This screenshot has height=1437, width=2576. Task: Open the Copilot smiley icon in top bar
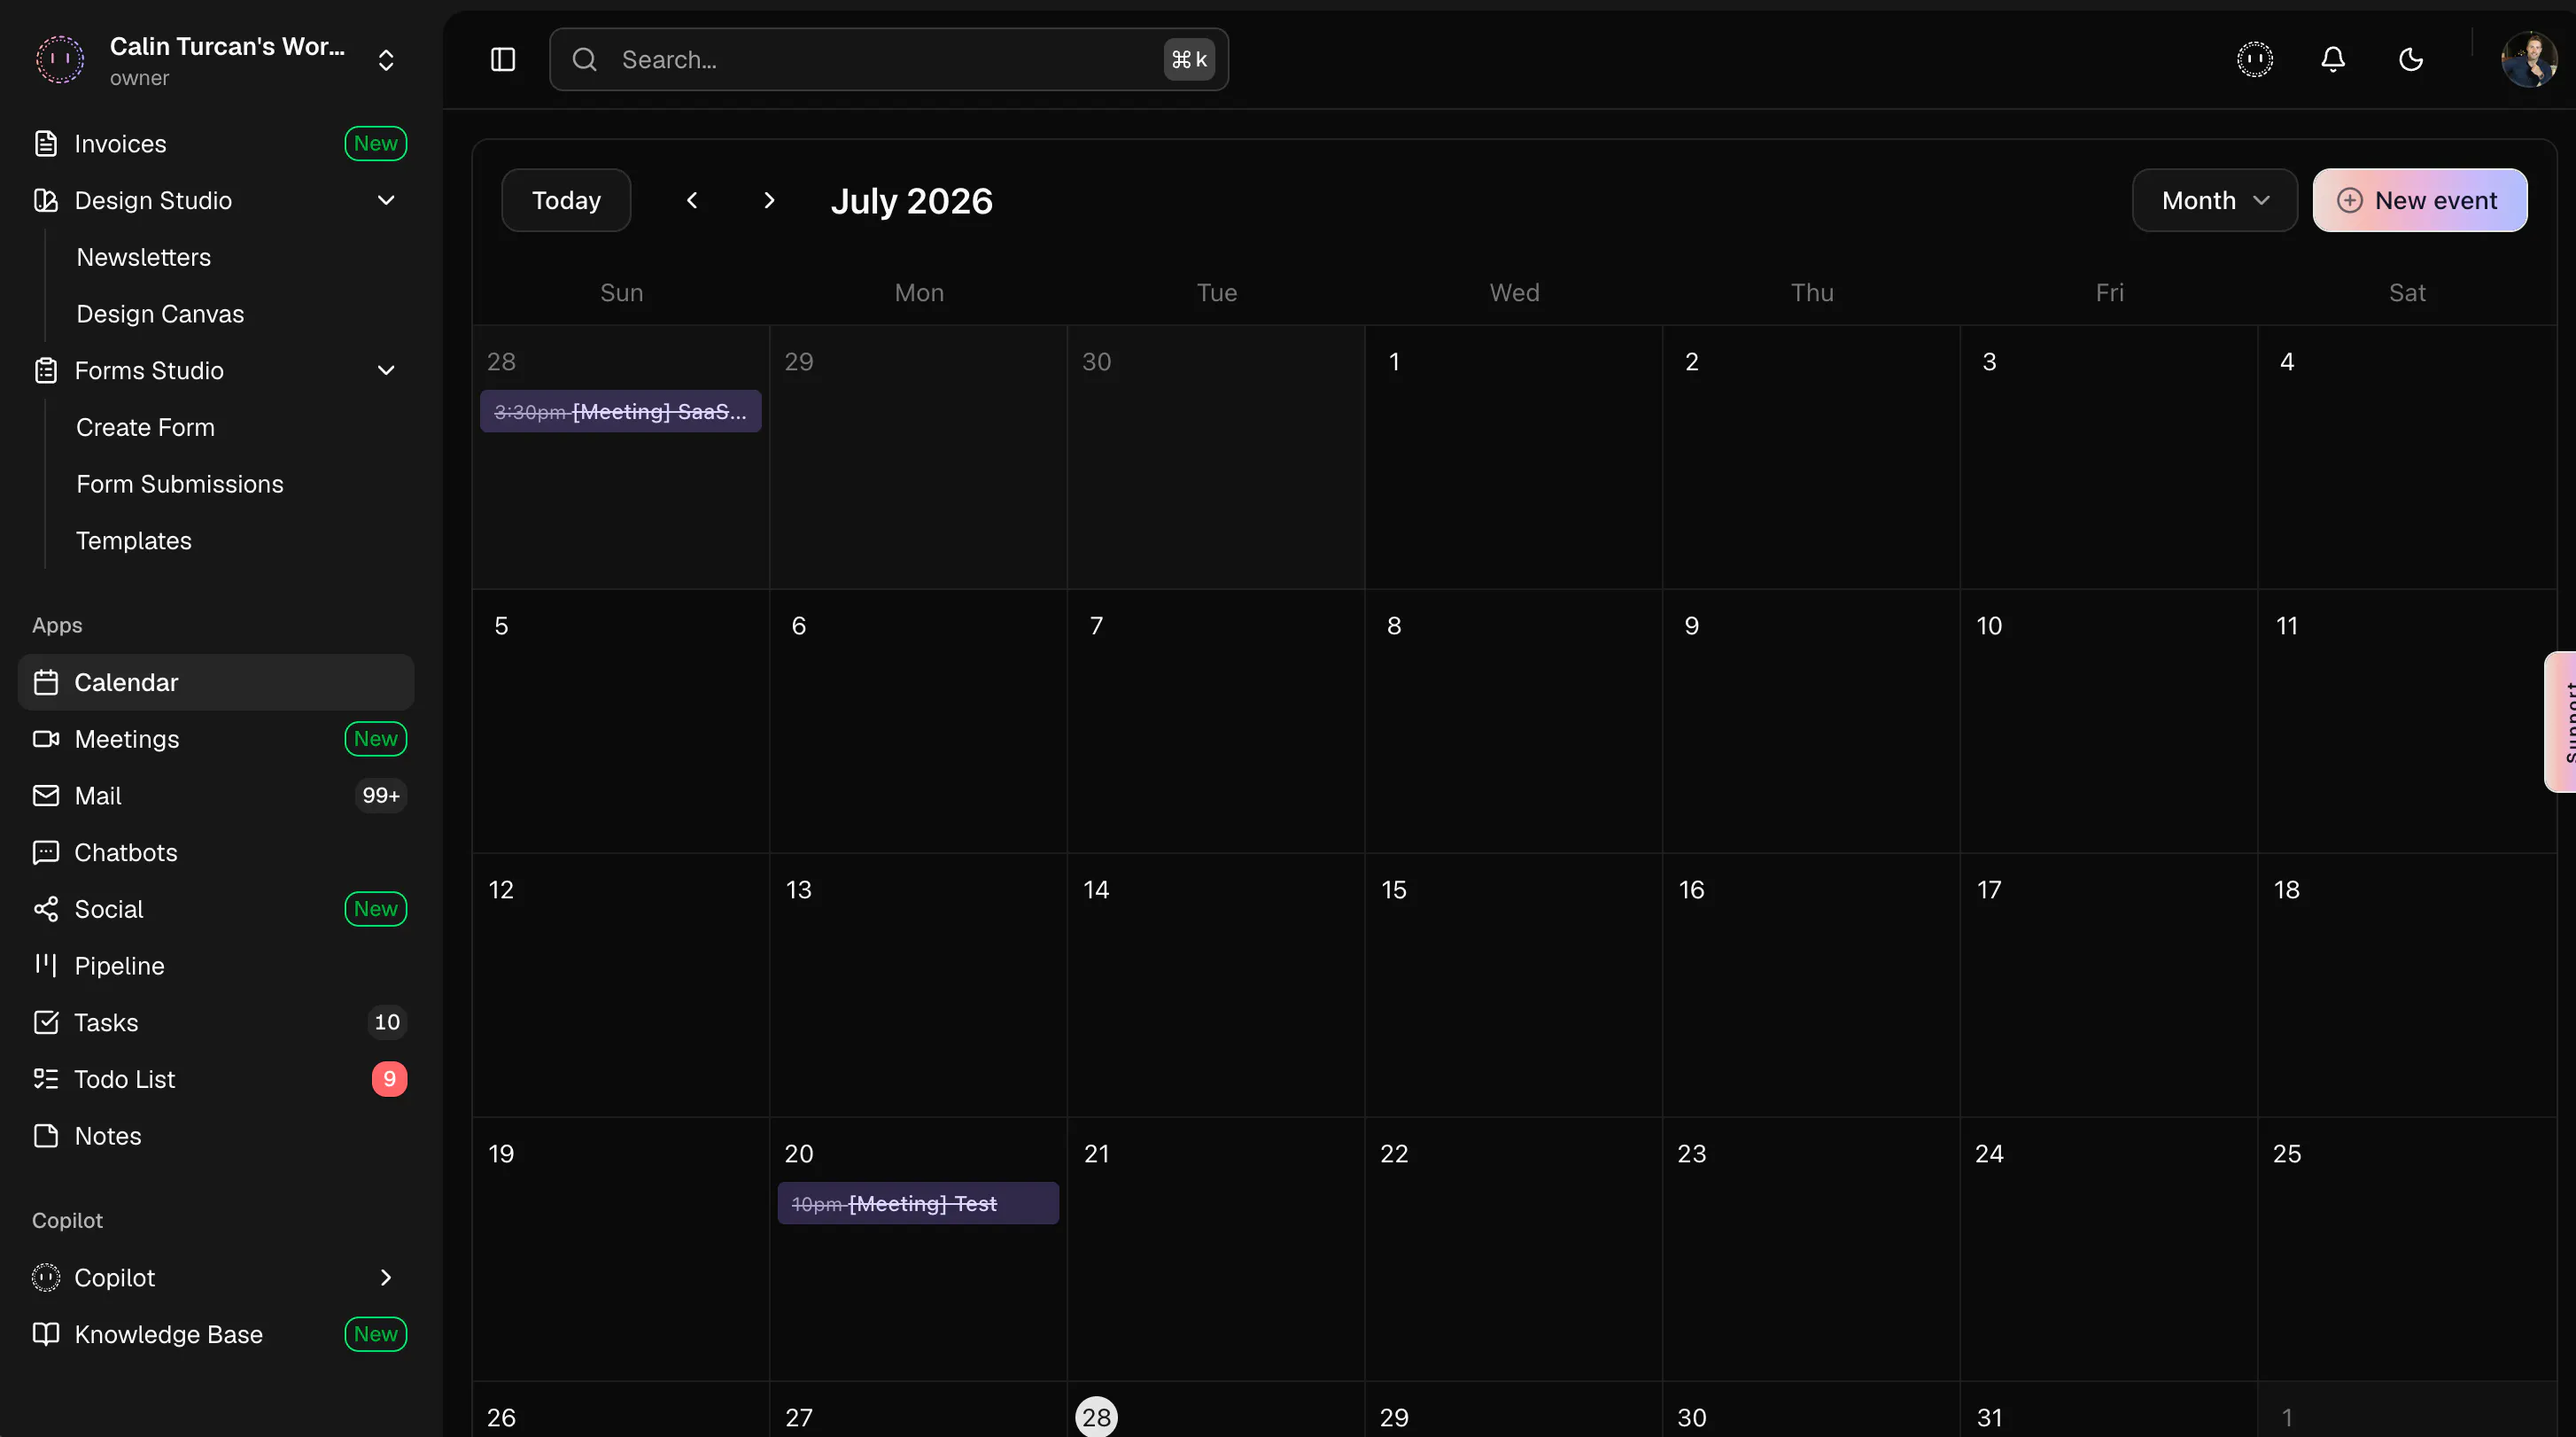point(2254,60)
